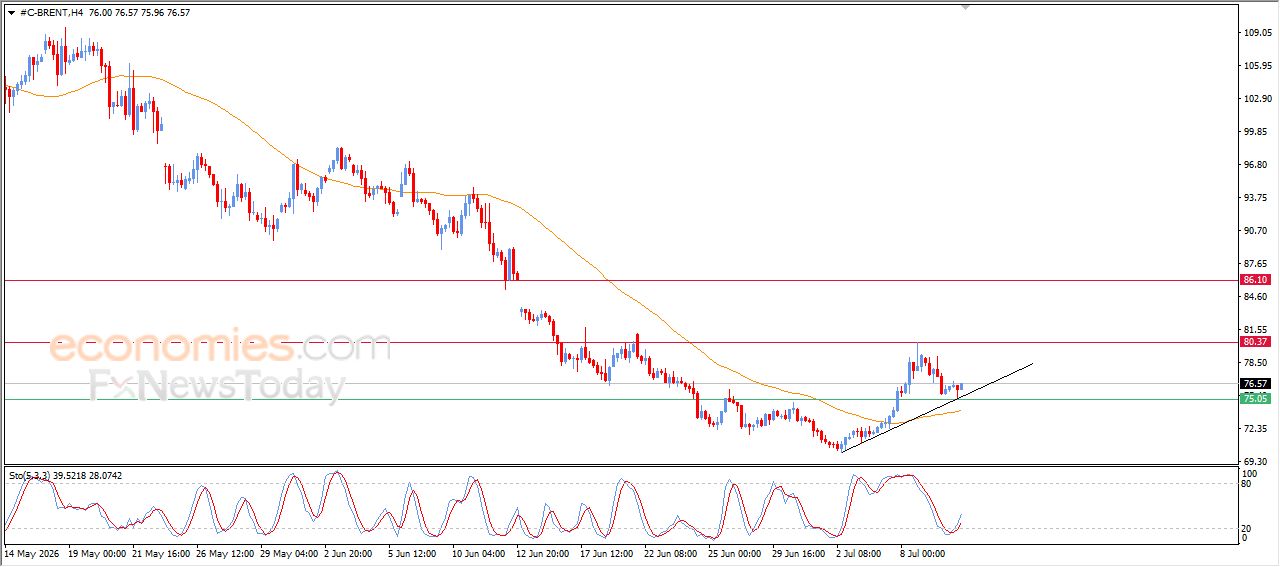Click the 14 May 2026 date label
This screenshot has width=1280, height=567.
[30, 552]
